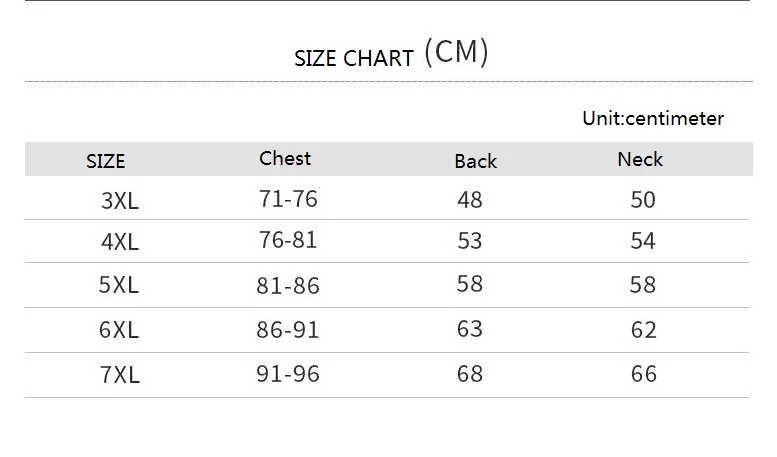Screen dimensions: 777x457
Task: Click the Neck value 54 for 4XL
Action: [x=643, y=241]
